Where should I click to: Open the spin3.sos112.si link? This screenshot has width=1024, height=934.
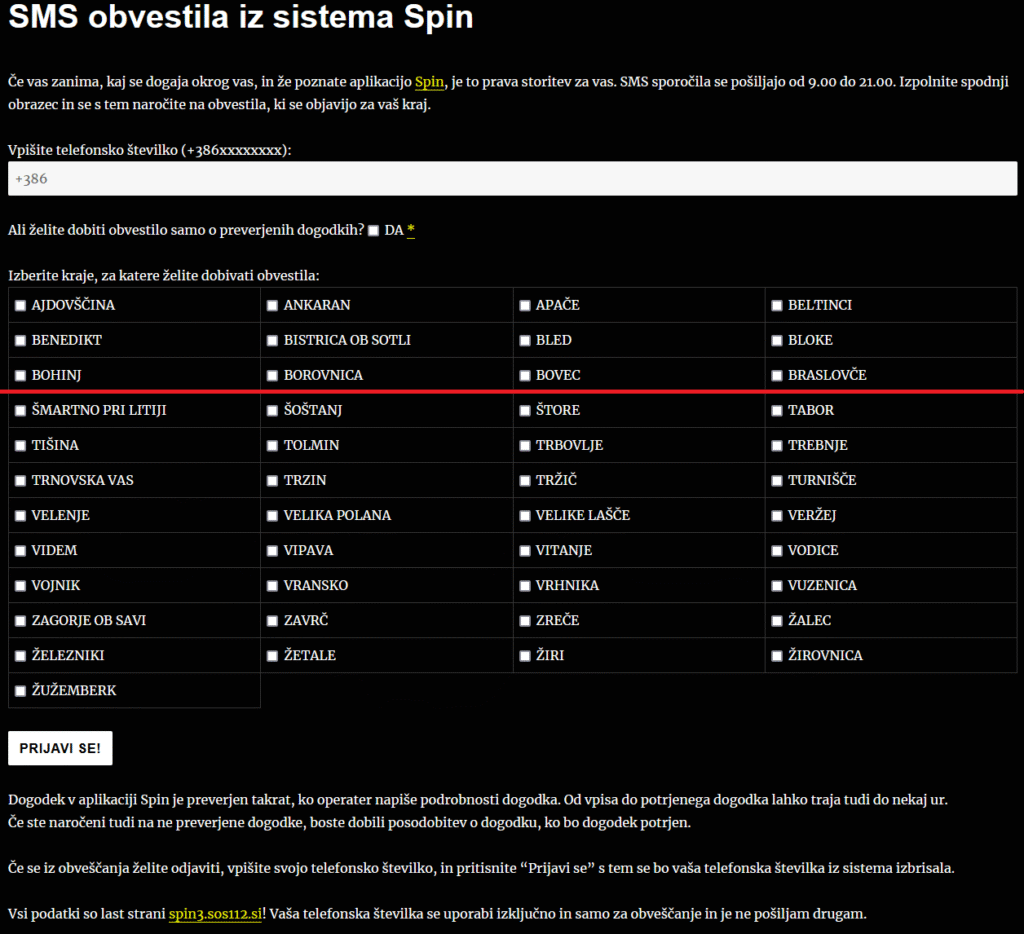pyautogui.click(x=216, y=914)
